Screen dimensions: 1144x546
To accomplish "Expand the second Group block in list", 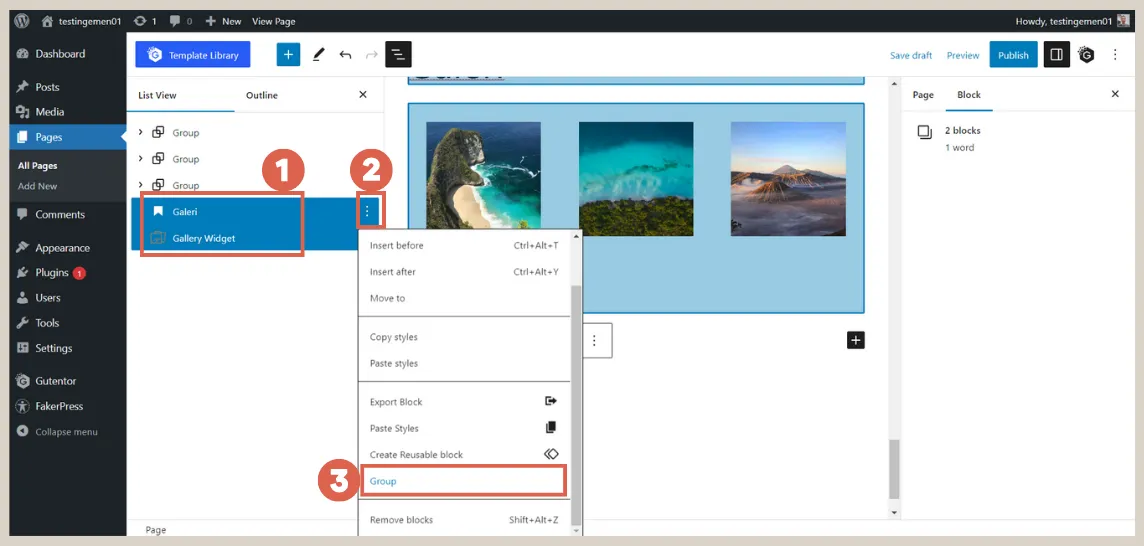I will (x=141, y=159).
